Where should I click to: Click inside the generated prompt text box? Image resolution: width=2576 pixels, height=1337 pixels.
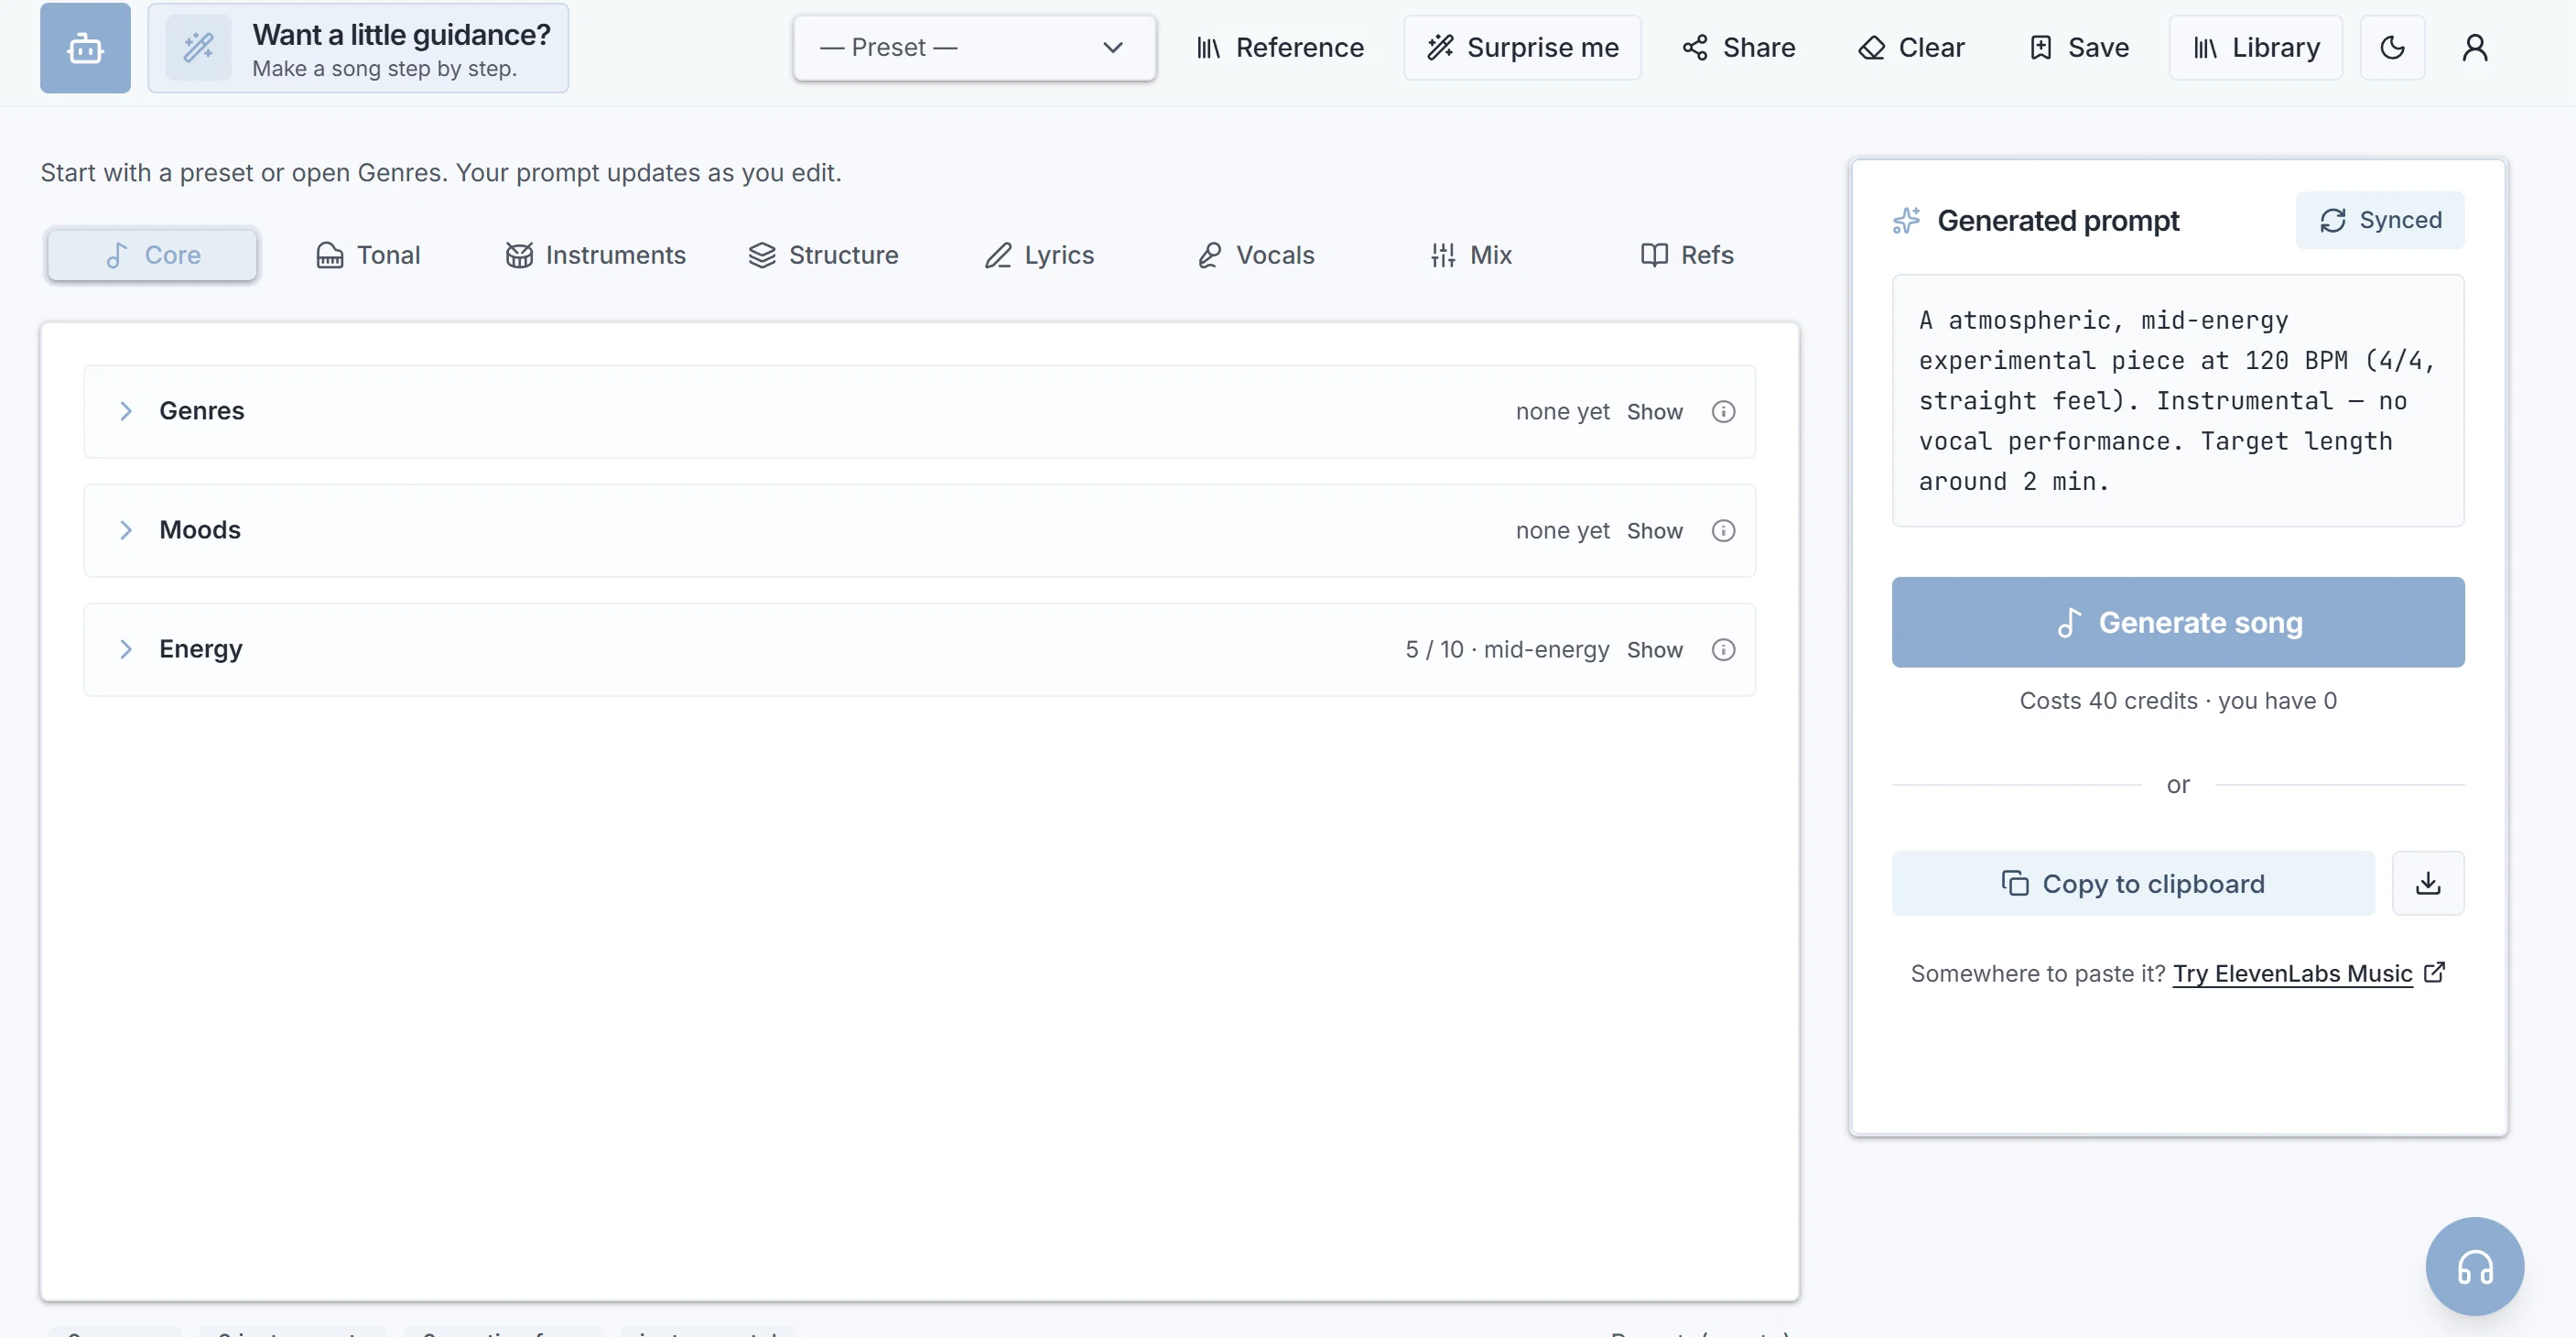point(2178,401)
